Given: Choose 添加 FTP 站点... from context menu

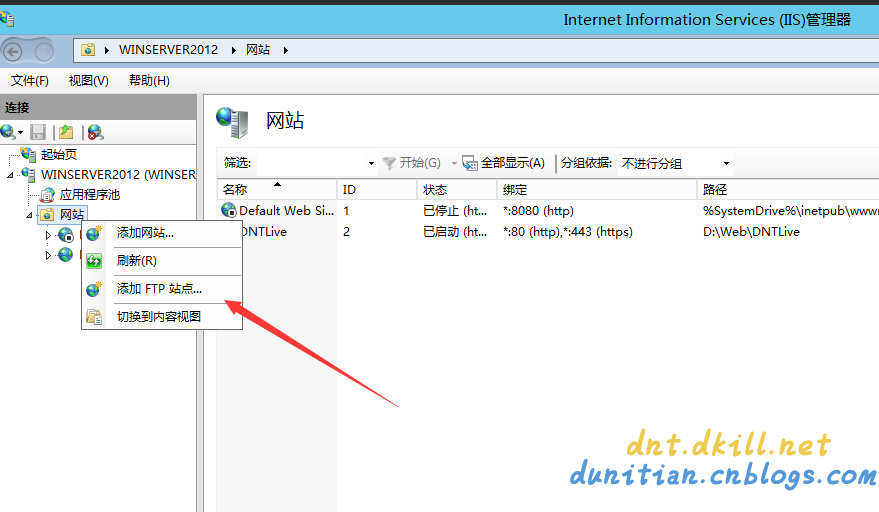Looking at the screenshot, I should coord(162,289).
